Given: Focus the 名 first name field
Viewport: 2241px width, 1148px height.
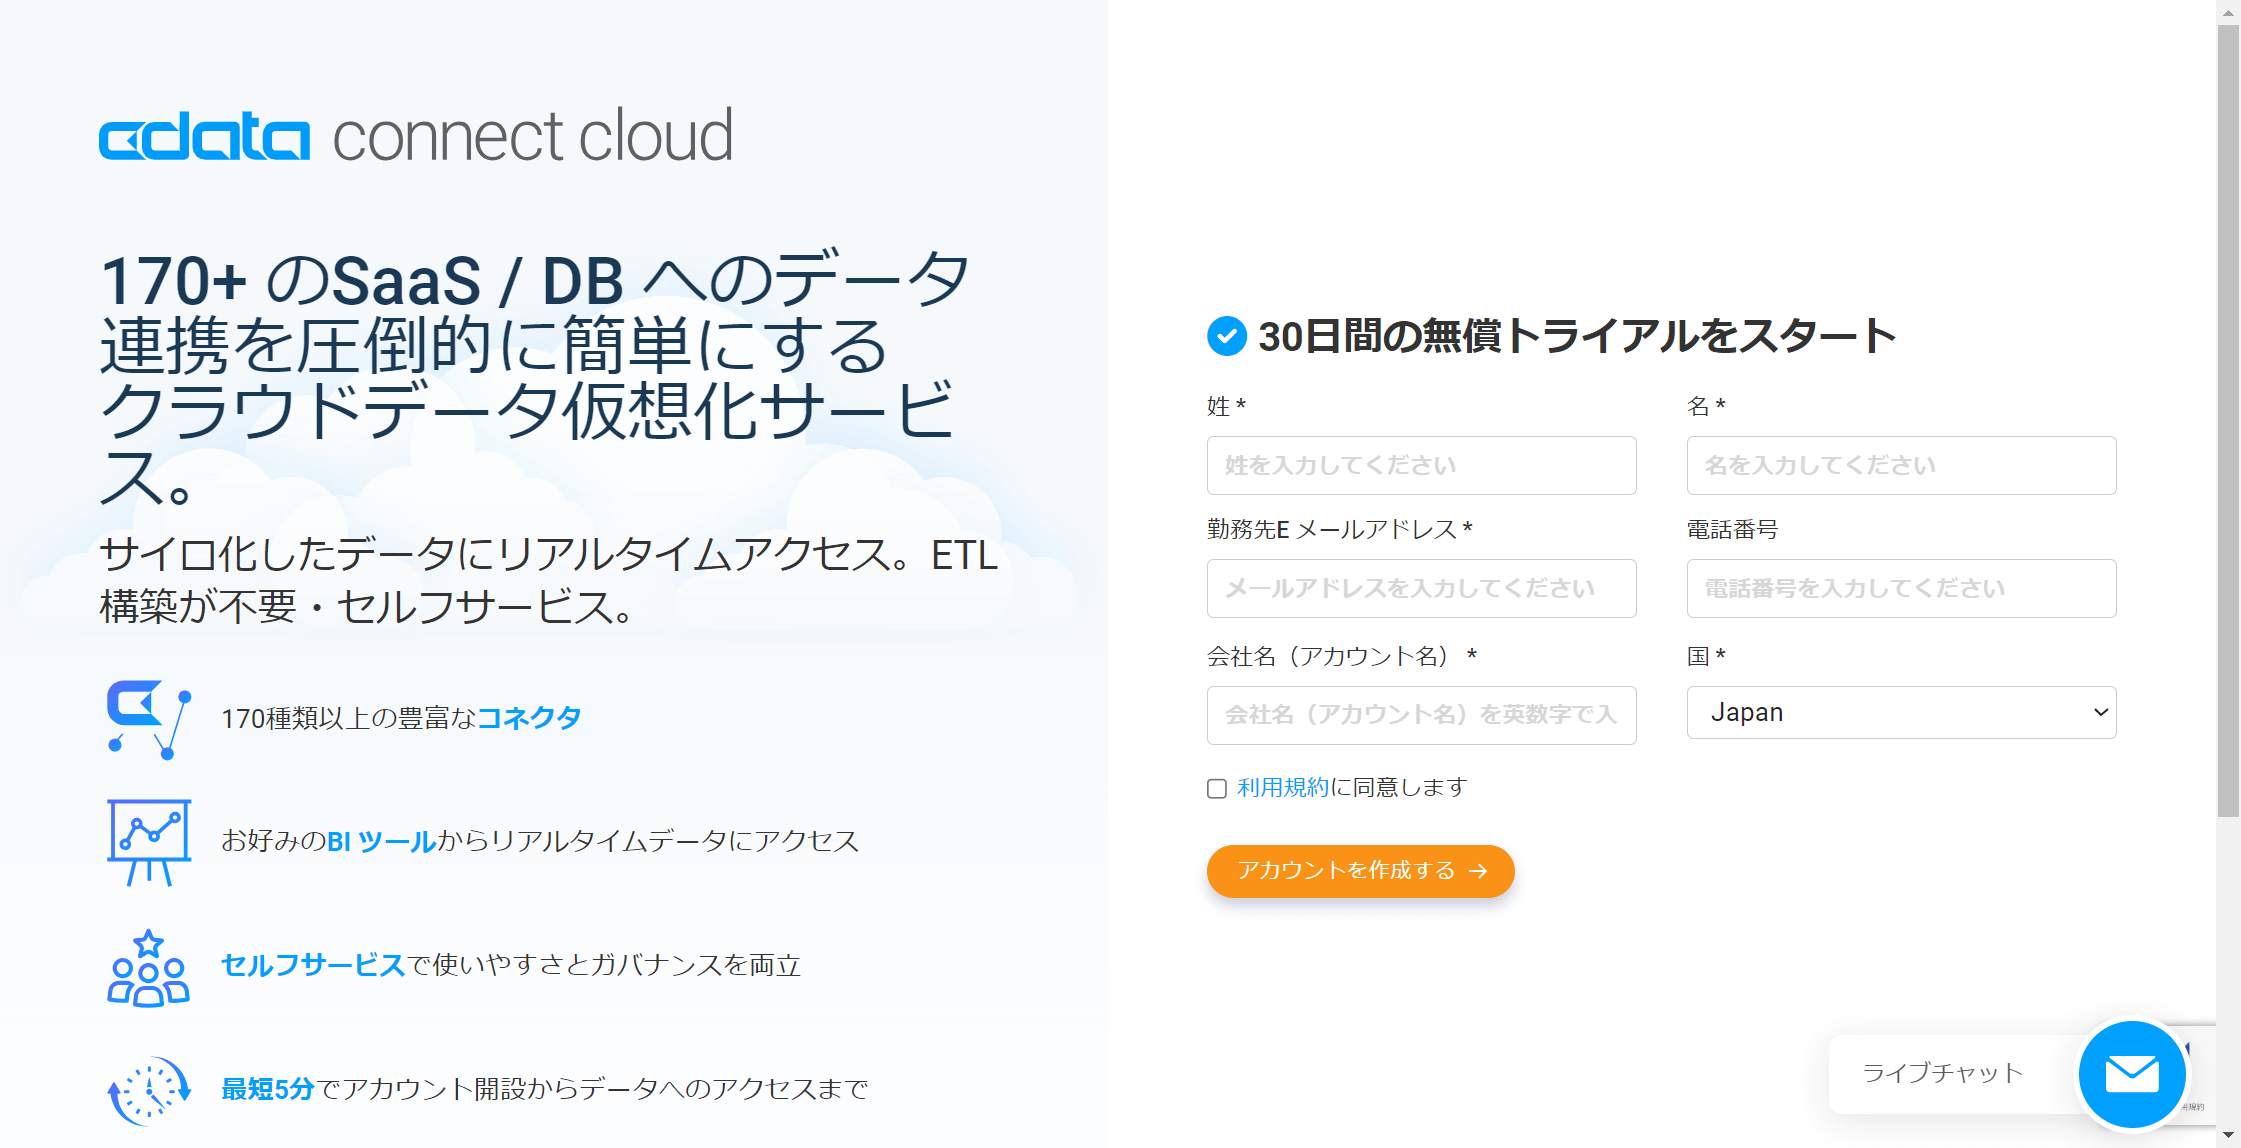Looking at the screenshot, I should (x=1901, y=465).
